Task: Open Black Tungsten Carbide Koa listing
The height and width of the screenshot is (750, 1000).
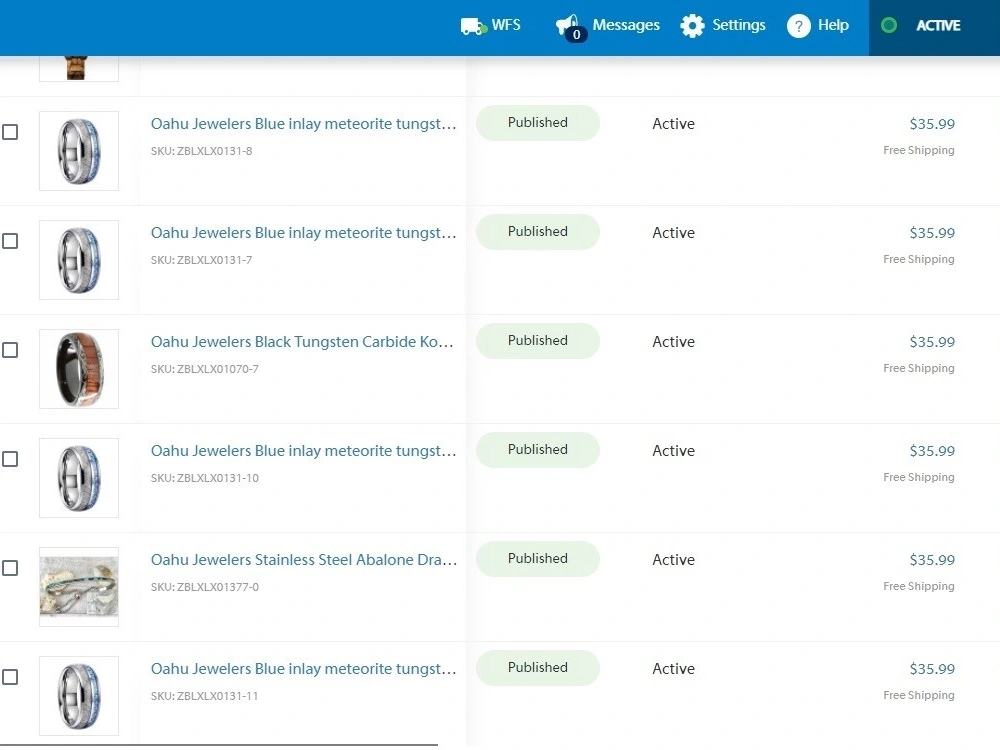Action: coord(302,342)
